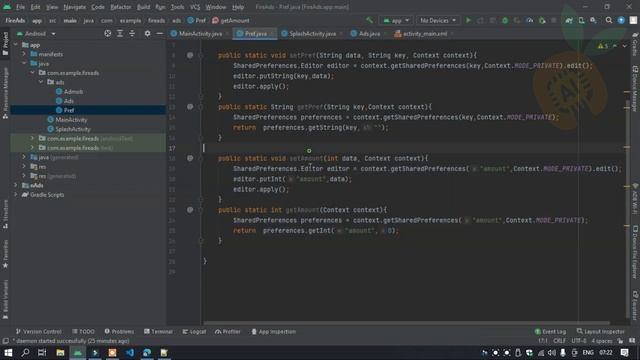Screen dimensions: 640x360
Task: Open the Layout Inspector
Action: [x=600, y=331]
